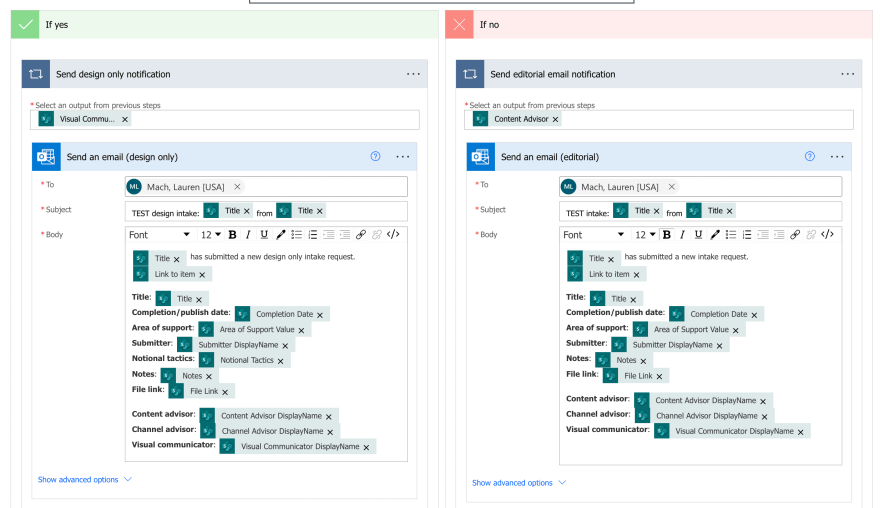This screenshot has width=880, height=508.
Task: Remove Channel Advisor DisplayName token in design email
Action: (x=331, y=432)
